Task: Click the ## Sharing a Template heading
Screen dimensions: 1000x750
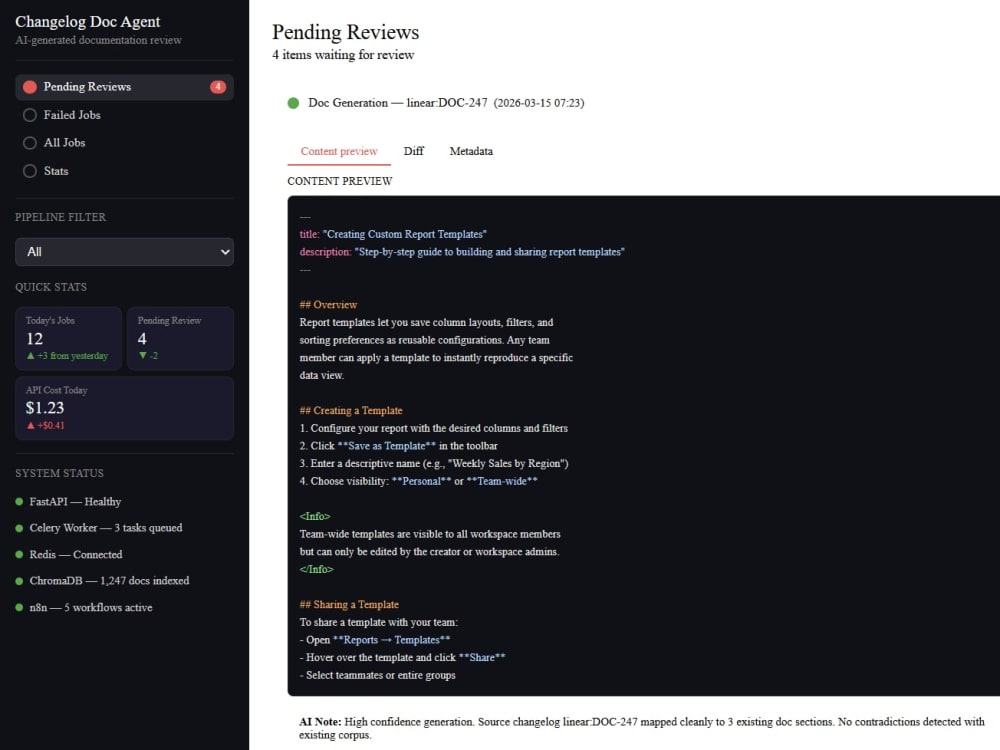Action: pyautogui.click(x=349, y=605)
